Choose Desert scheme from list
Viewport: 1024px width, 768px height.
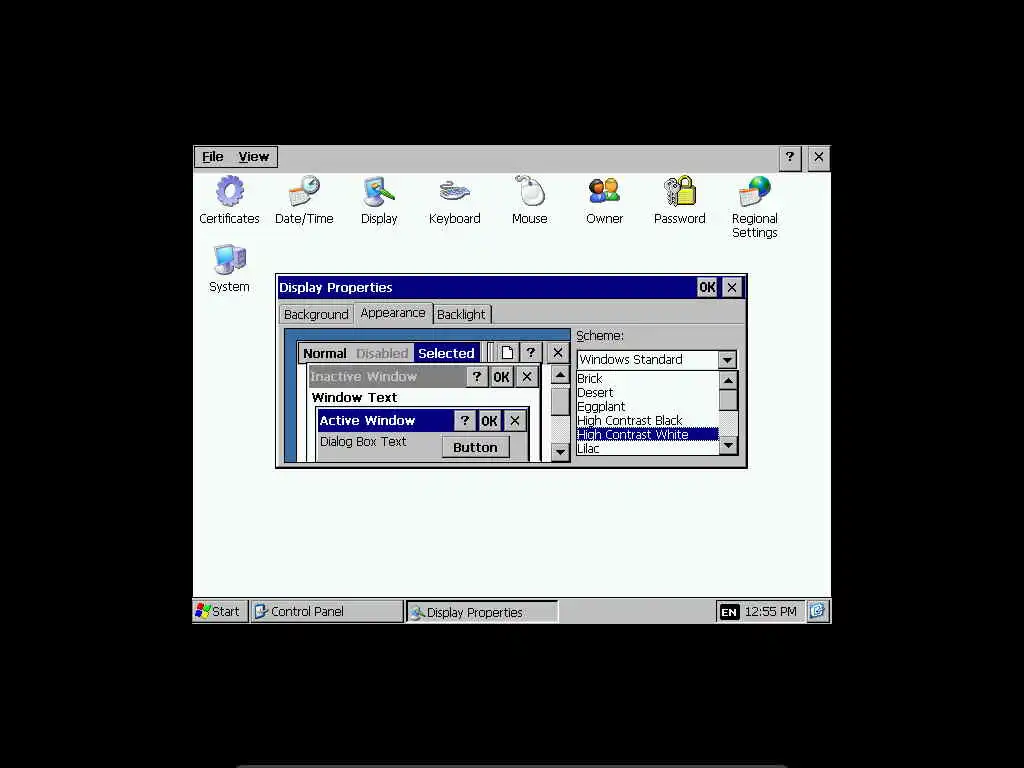[647, 392]
